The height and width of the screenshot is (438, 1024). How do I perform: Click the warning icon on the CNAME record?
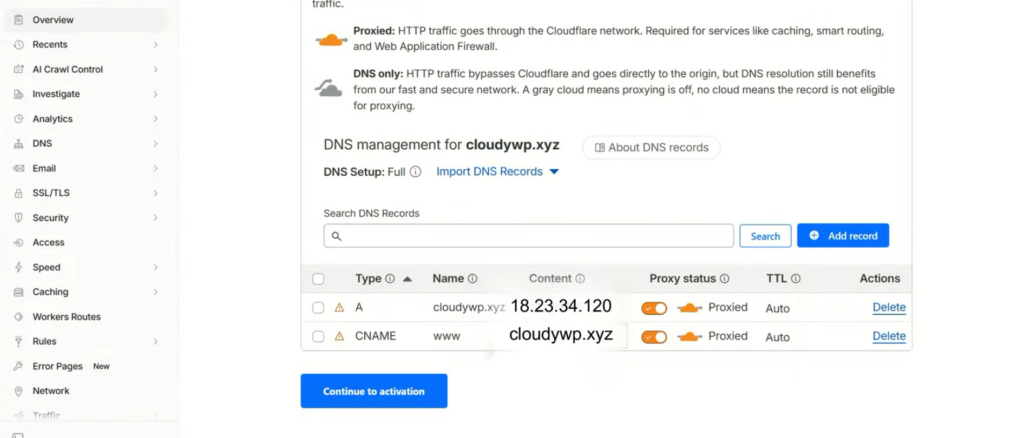pos(339,336)
